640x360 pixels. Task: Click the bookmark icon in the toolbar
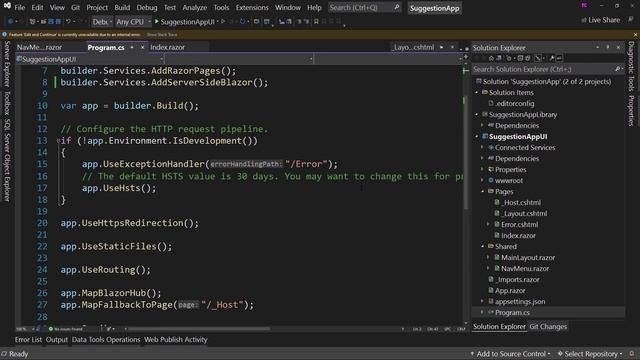pyautogui.click(x=316, y=21)
